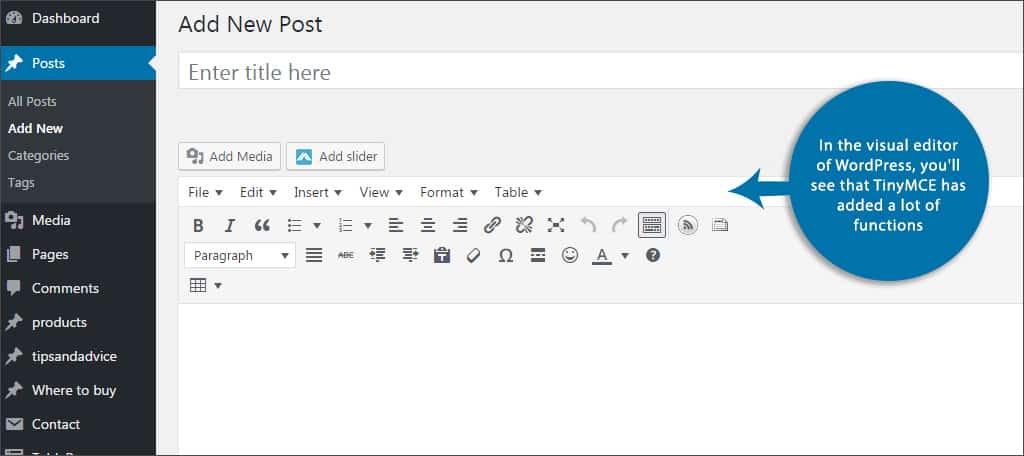
Task: Align text center
Action: (x=428, y=226)
